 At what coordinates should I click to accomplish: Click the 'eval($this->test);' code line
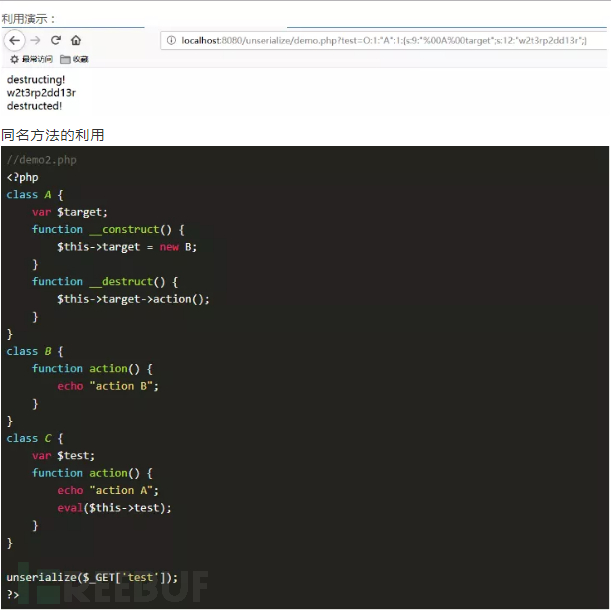click(115, 508)
